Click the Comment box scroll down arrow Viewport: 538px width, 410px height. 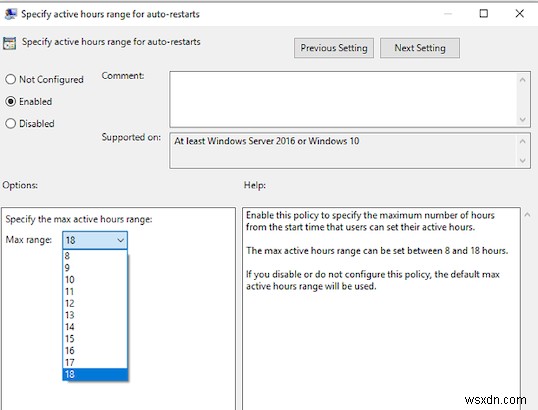point(523,119)
